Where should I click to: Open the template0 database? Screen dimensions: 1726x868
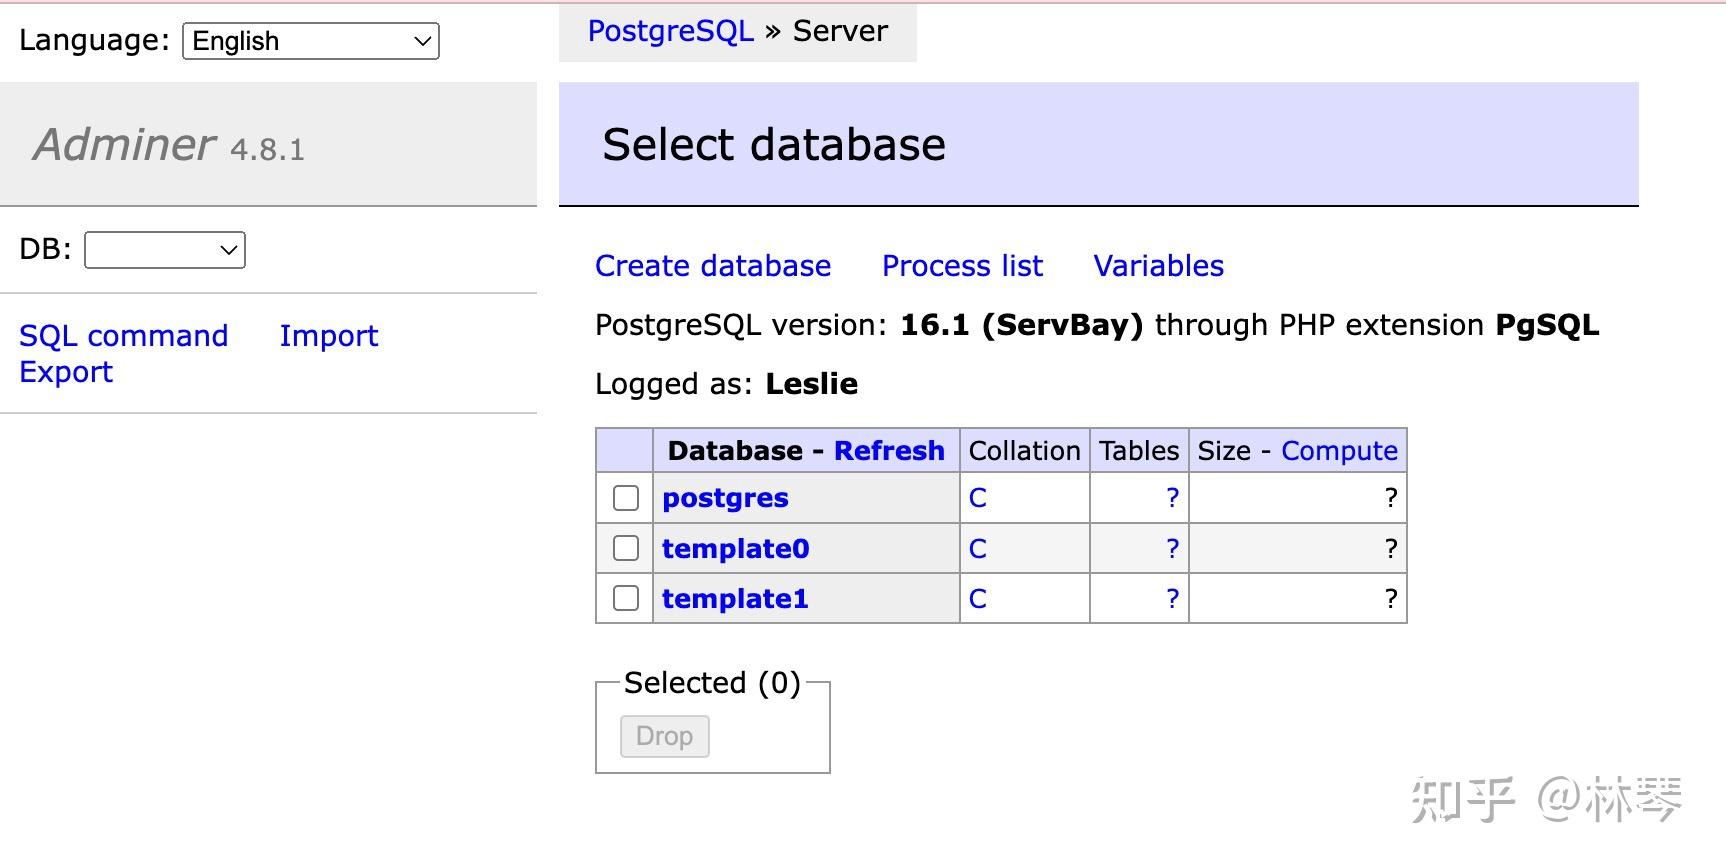click(735, 549)
